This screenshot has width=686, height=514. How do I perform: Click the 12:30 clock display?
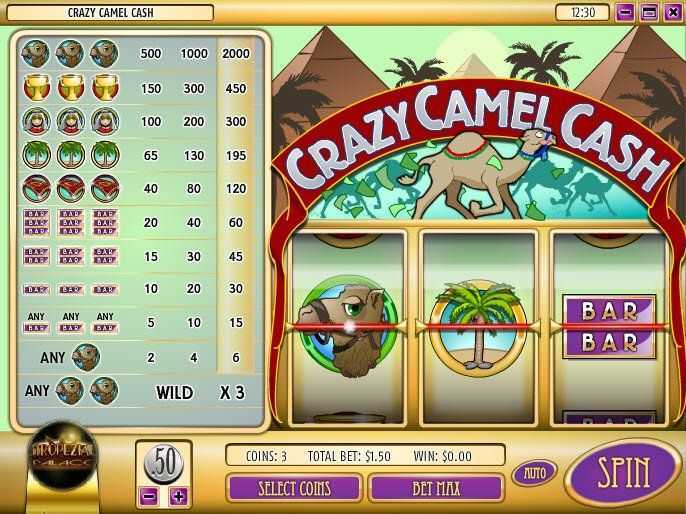[x=582, y=12]
